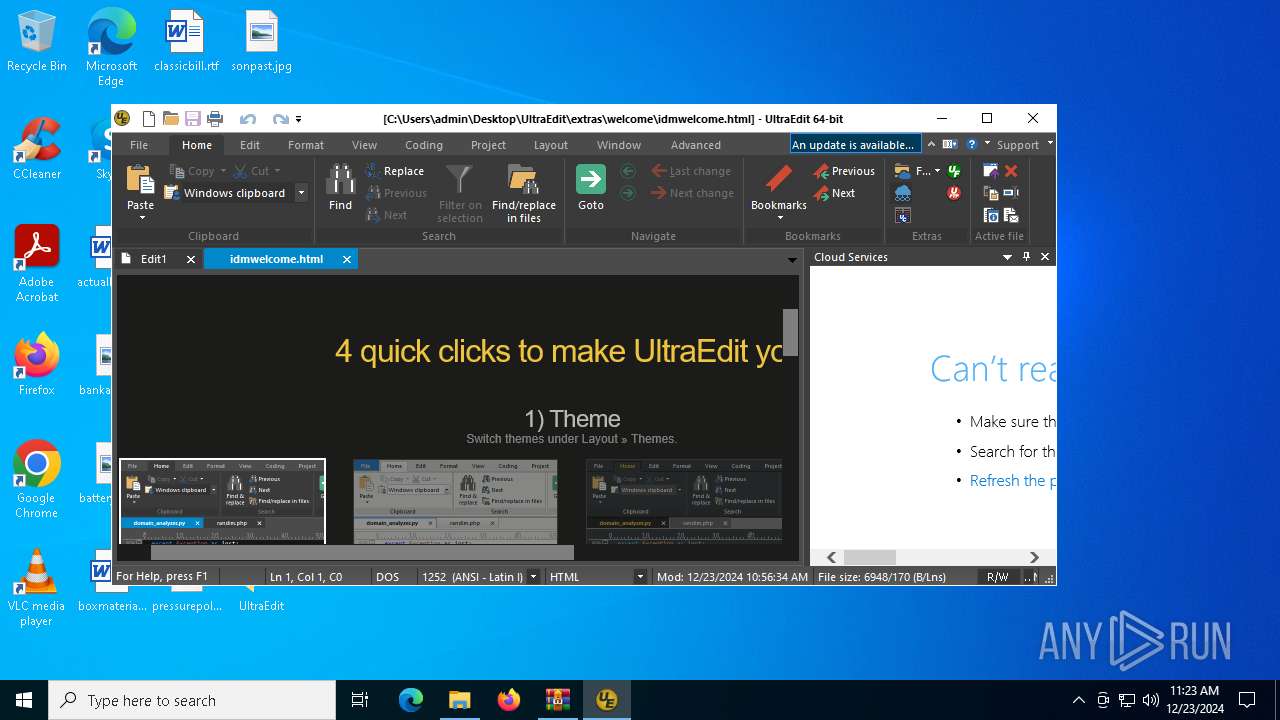1280x720 pixels.
Task: Click the editor horizontal scrollbar thumb
Action: pos(362,552)
